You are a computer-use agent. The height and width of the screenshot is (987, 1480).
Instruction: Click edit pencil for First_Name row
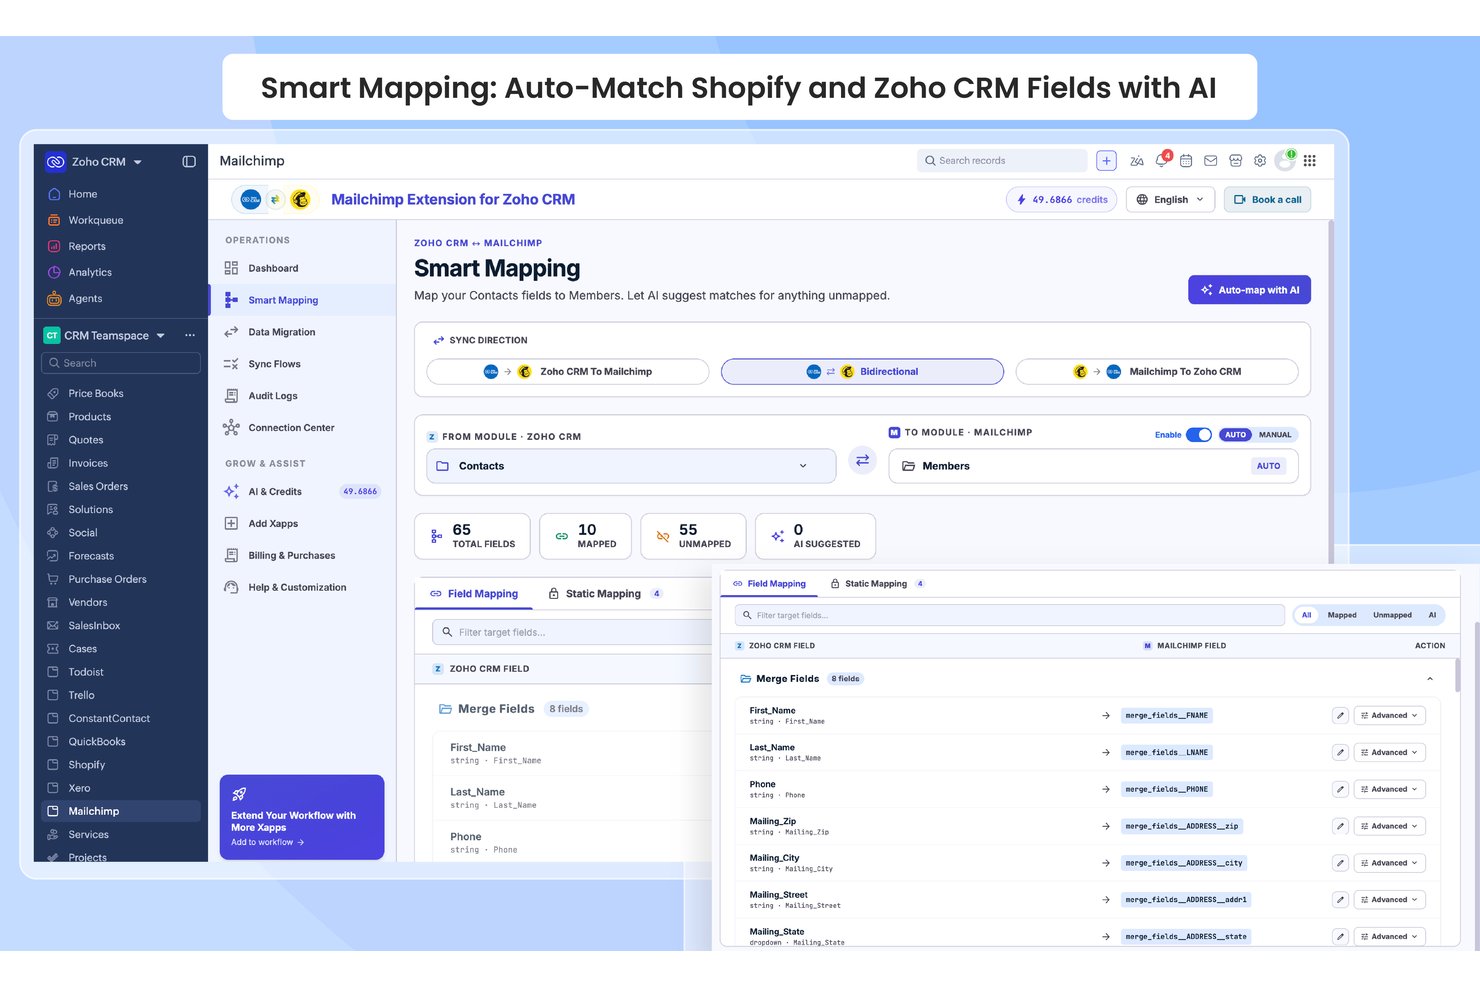[1340, 716]
